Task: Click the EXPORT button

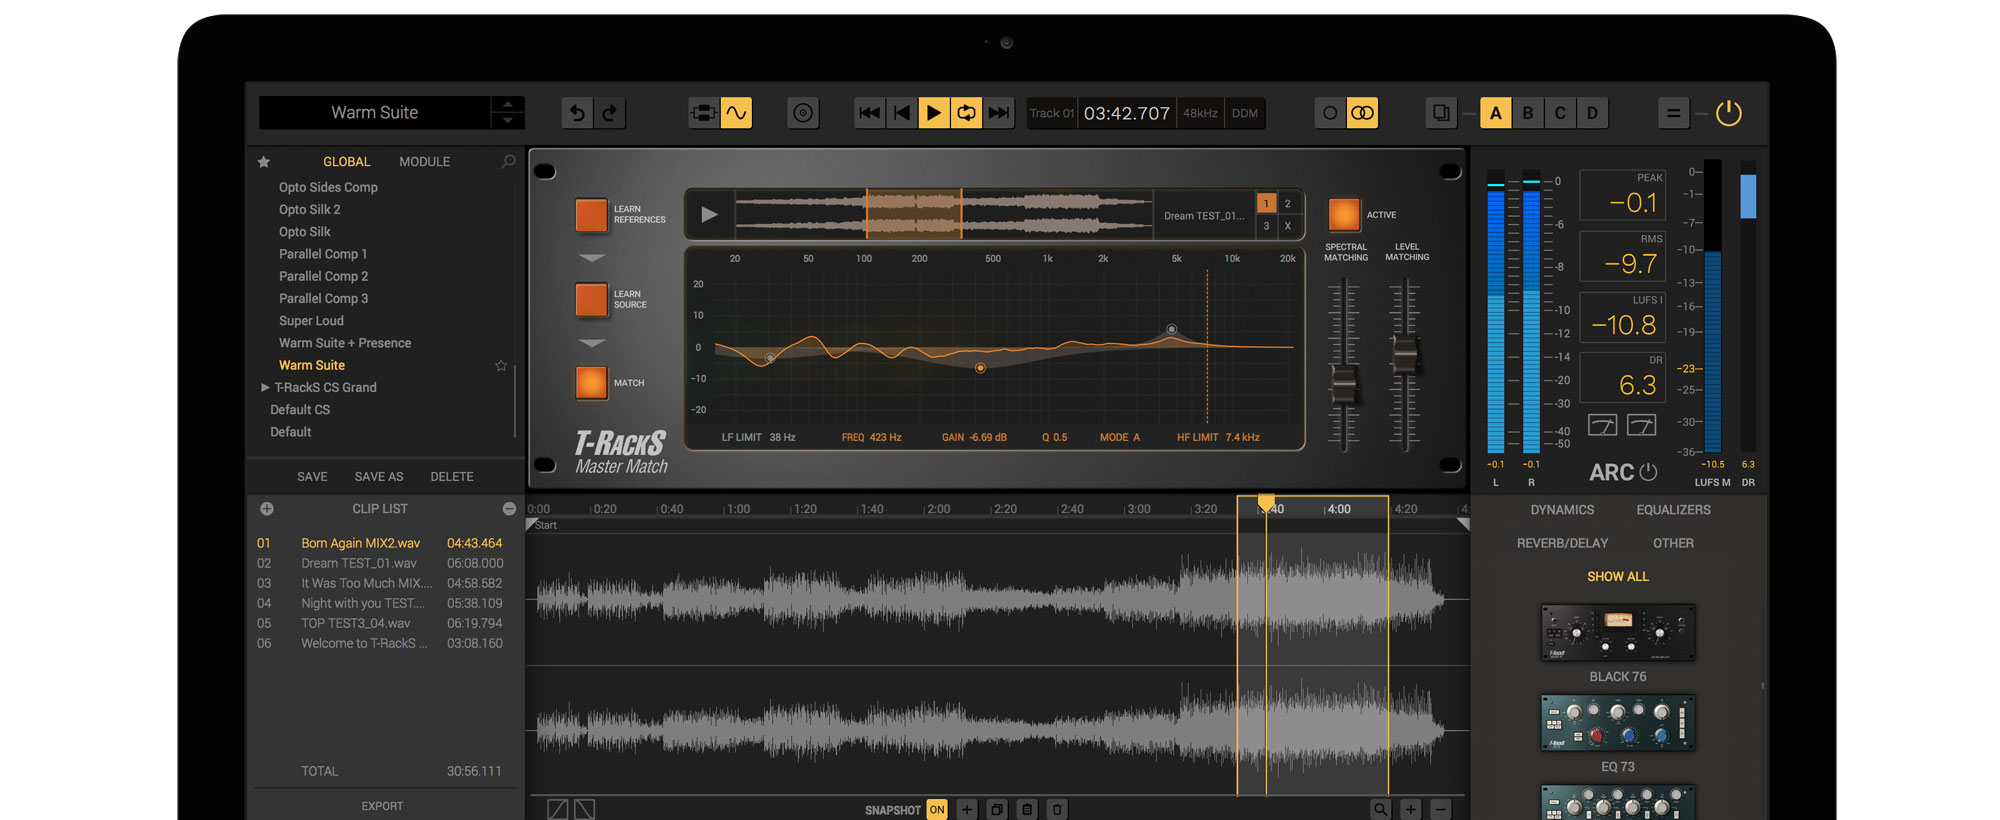Action: point(382,806)
